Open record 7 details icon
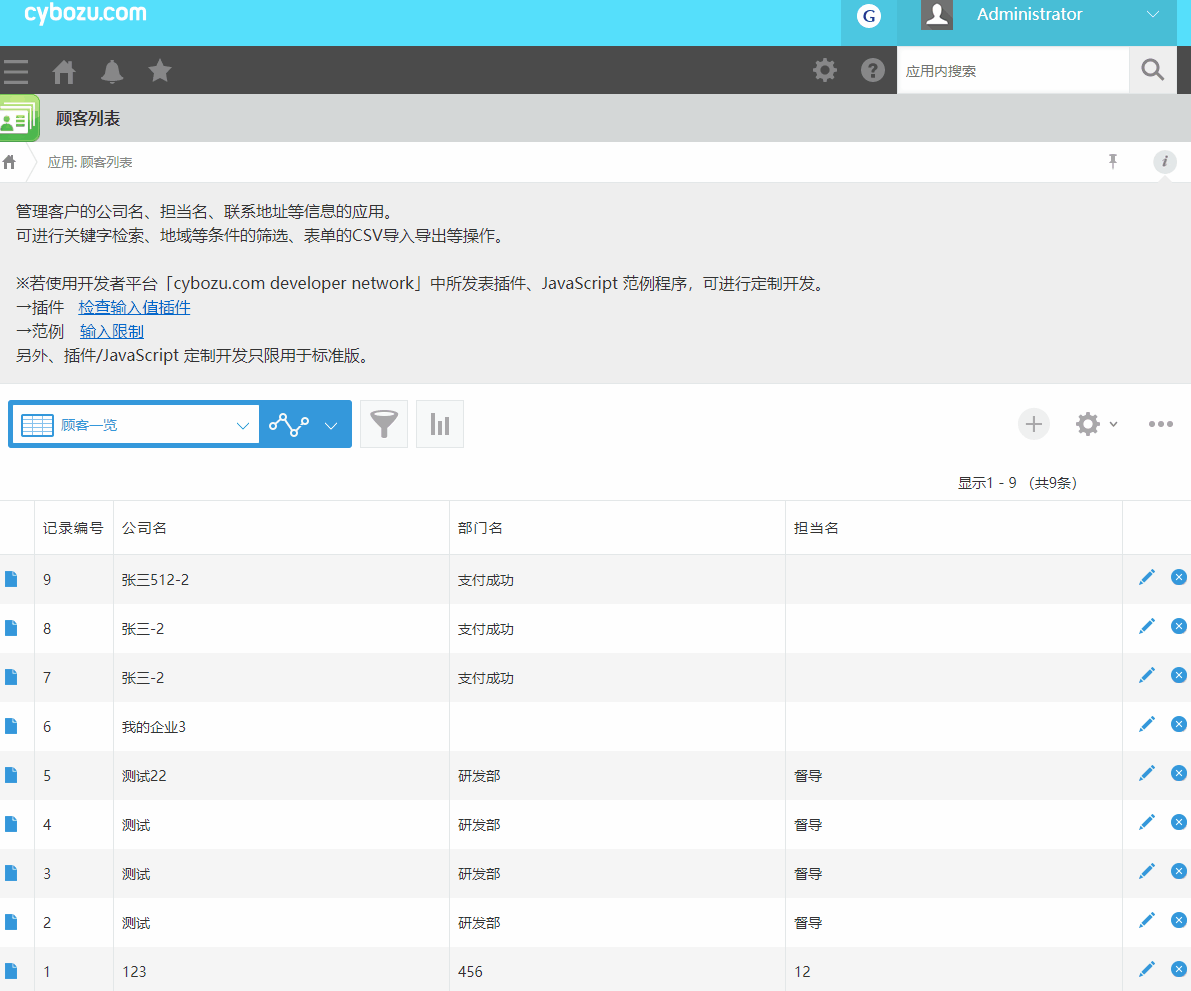 point(11,677)
